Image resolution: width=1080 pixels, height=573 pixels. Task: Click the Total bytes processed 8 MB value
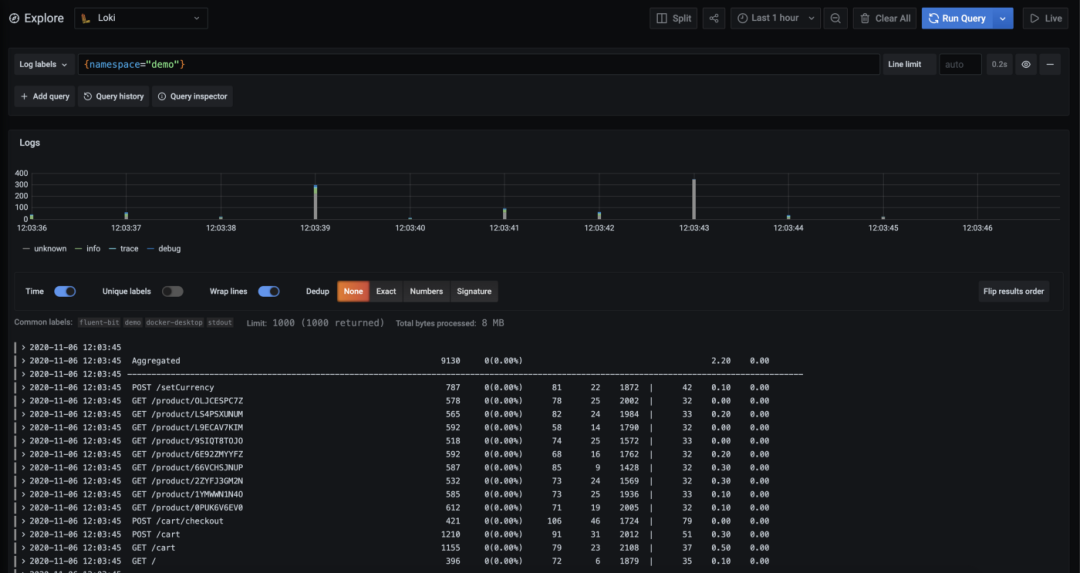(x=493, y=323)
